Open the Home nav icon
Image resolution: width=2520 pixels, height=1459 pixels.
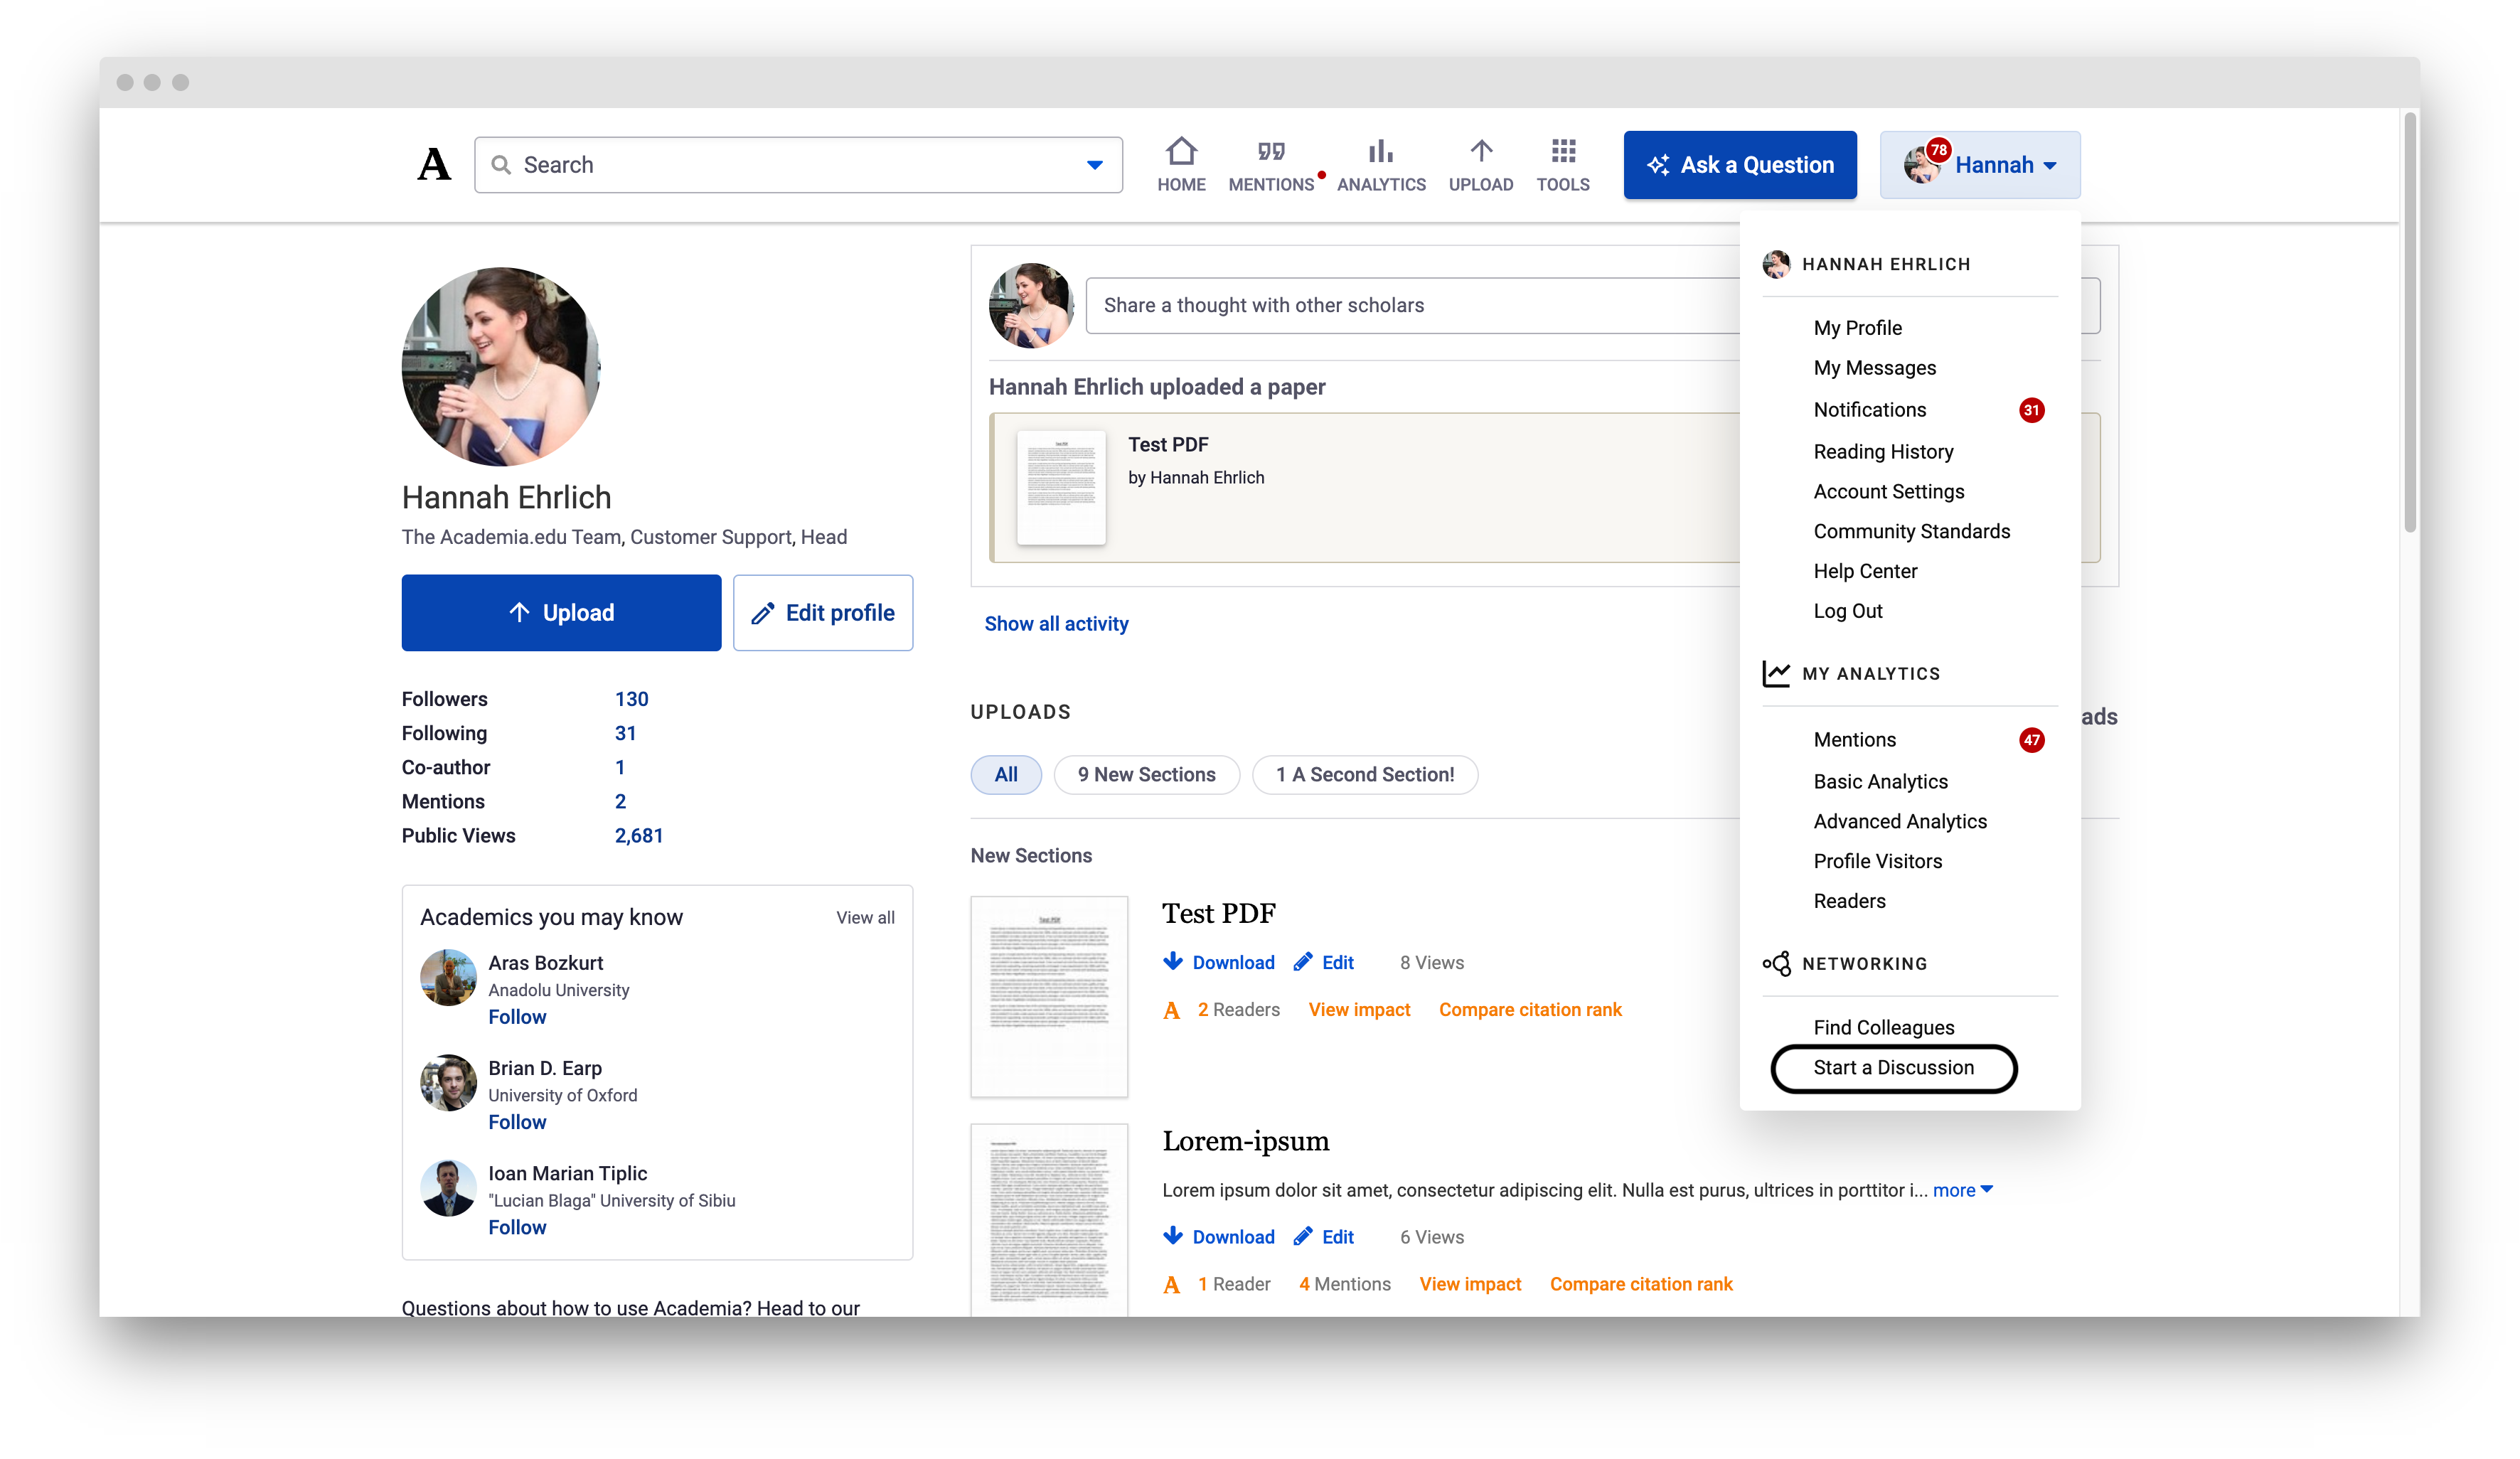click(x=1181, y=151)
